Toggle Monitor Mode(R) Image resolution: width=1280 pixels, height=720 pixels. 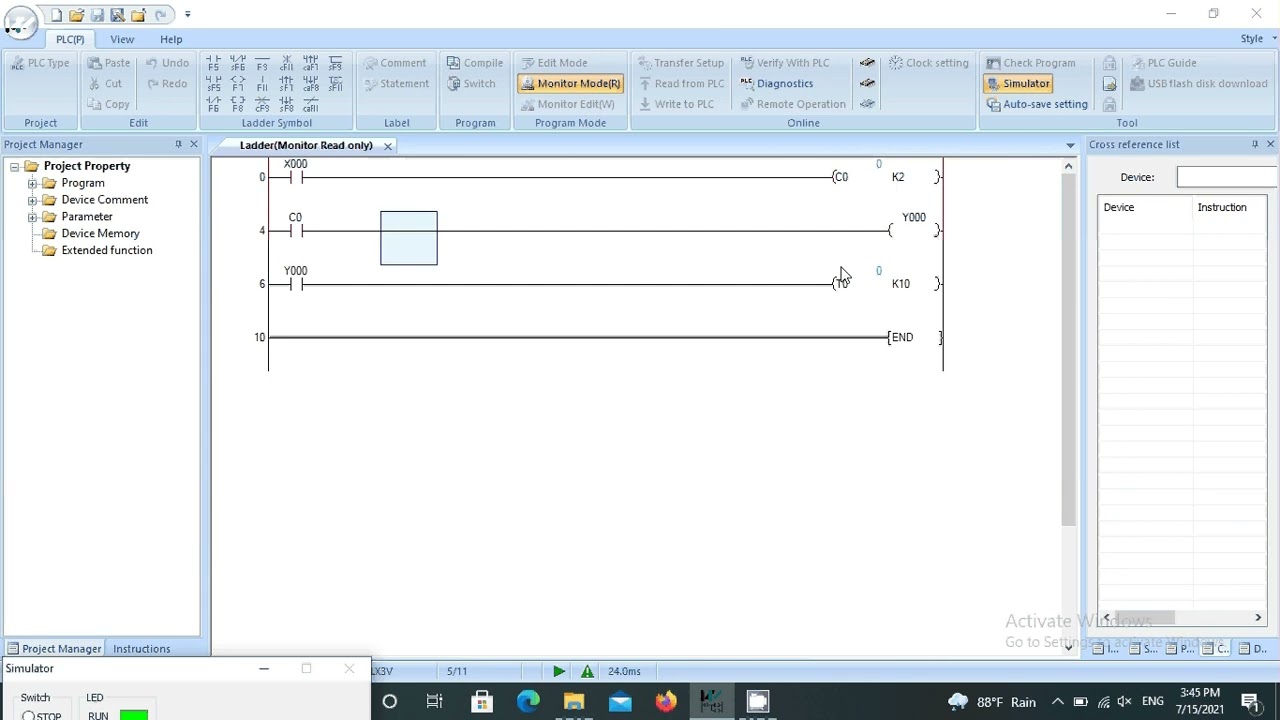(x=570, y=84)
